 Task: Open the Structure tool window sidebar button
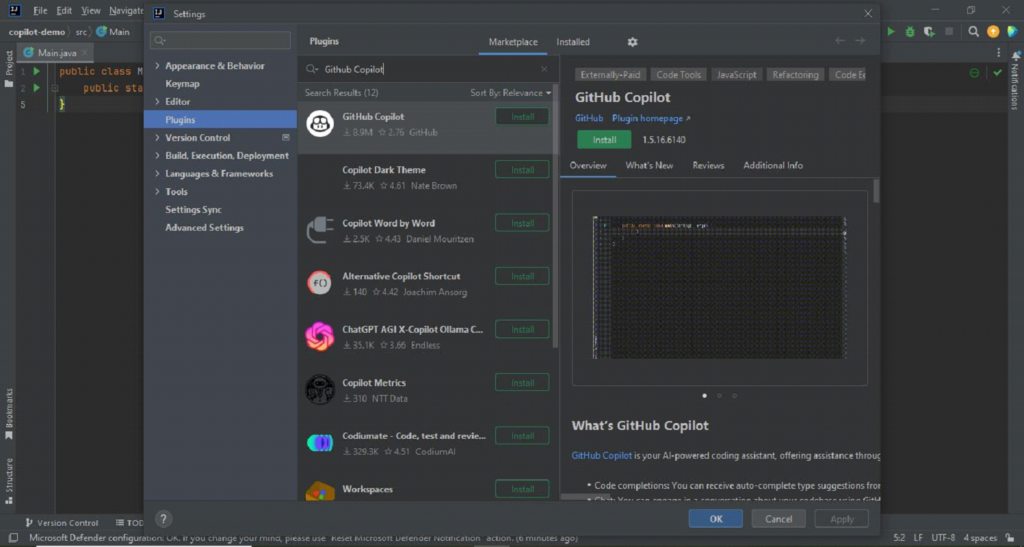click(9, 481)
